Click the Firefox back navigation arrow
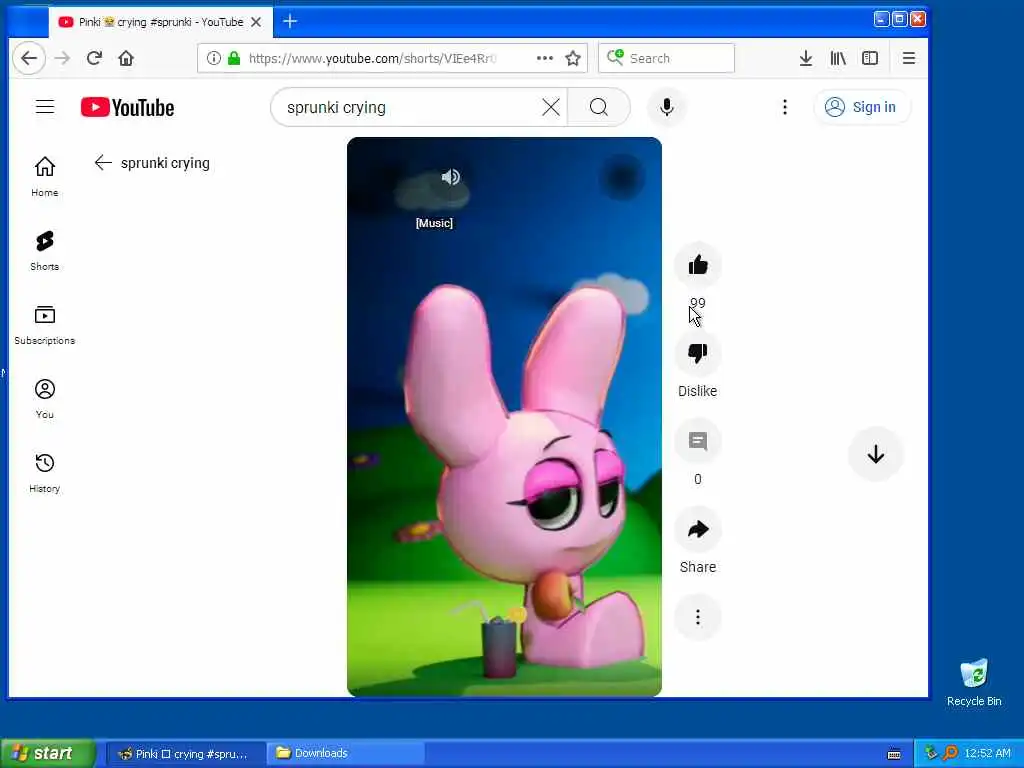Viewport: 1024px width, 768px height. click(x=29, y=58)
